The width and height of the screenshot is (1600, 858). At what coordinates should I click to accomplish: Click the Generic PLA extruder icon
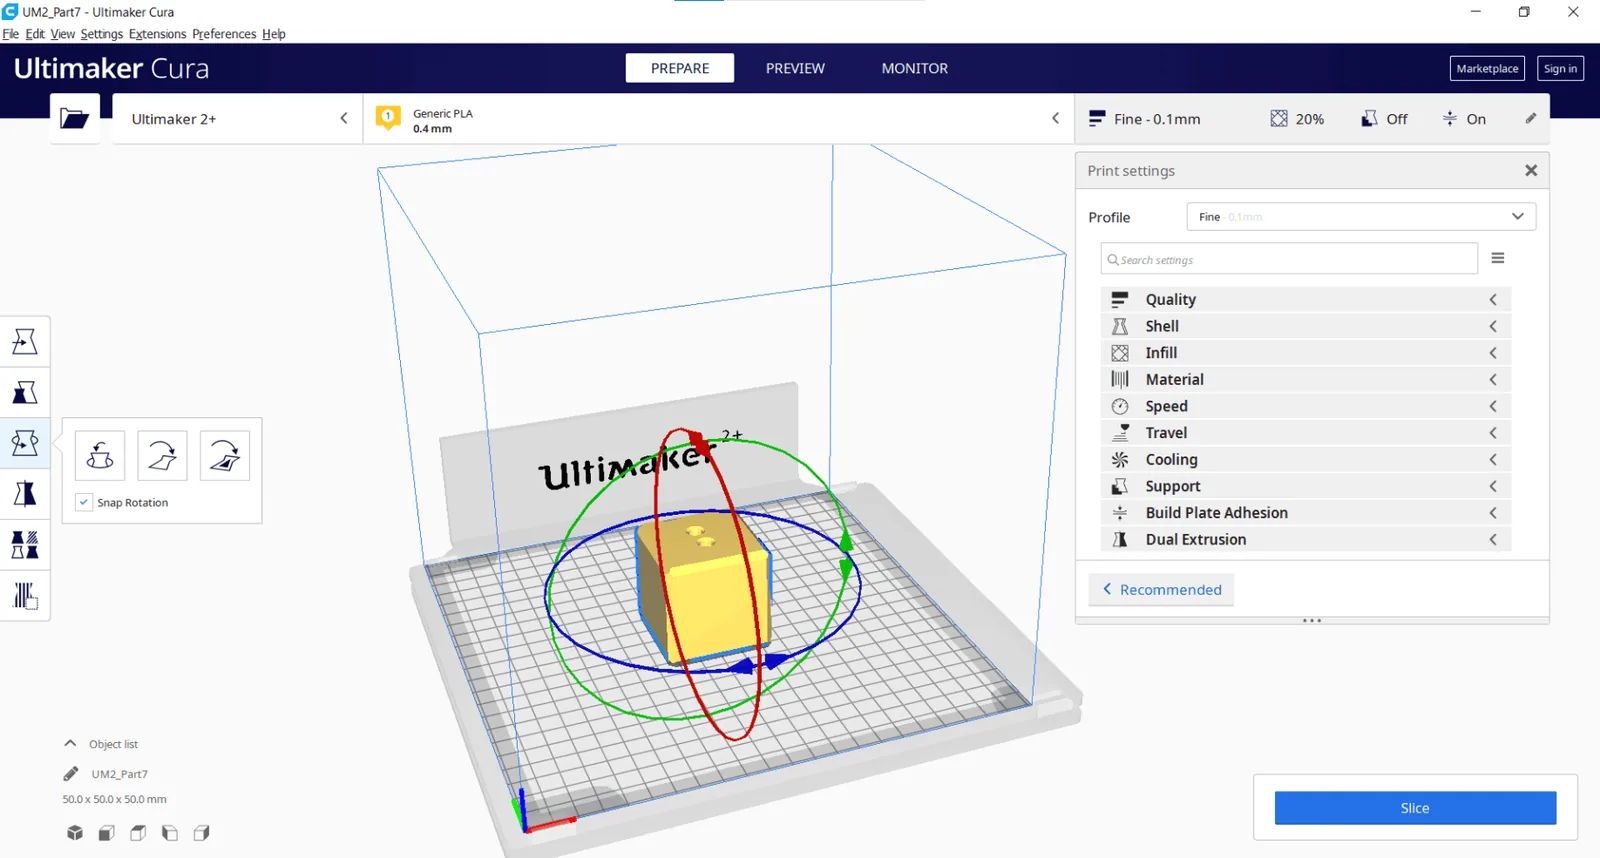click(388, 119)
